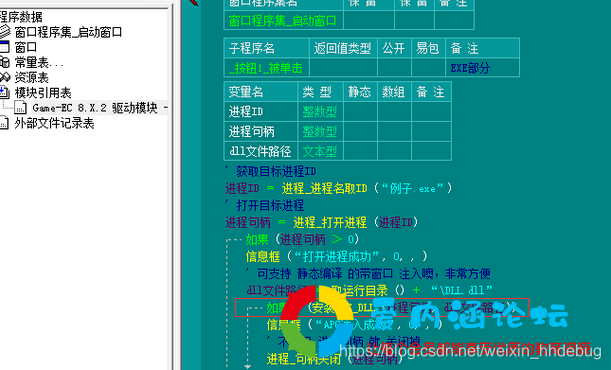Click the 窗口程序集_启动窗口 tree icon
The image size is (611, 370).
5,32
